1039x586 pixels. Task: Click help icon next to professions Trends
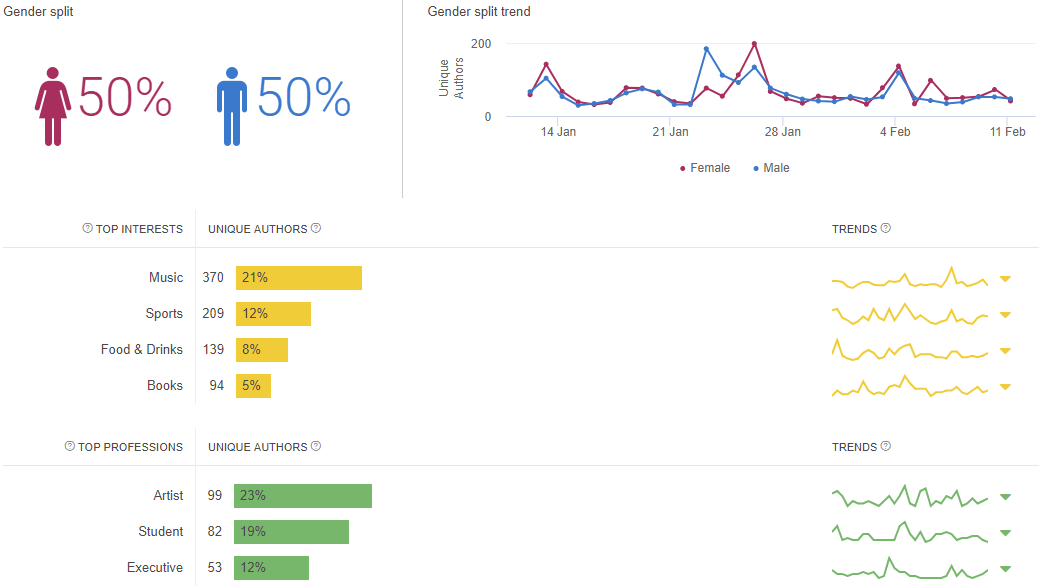coord(886,446)
